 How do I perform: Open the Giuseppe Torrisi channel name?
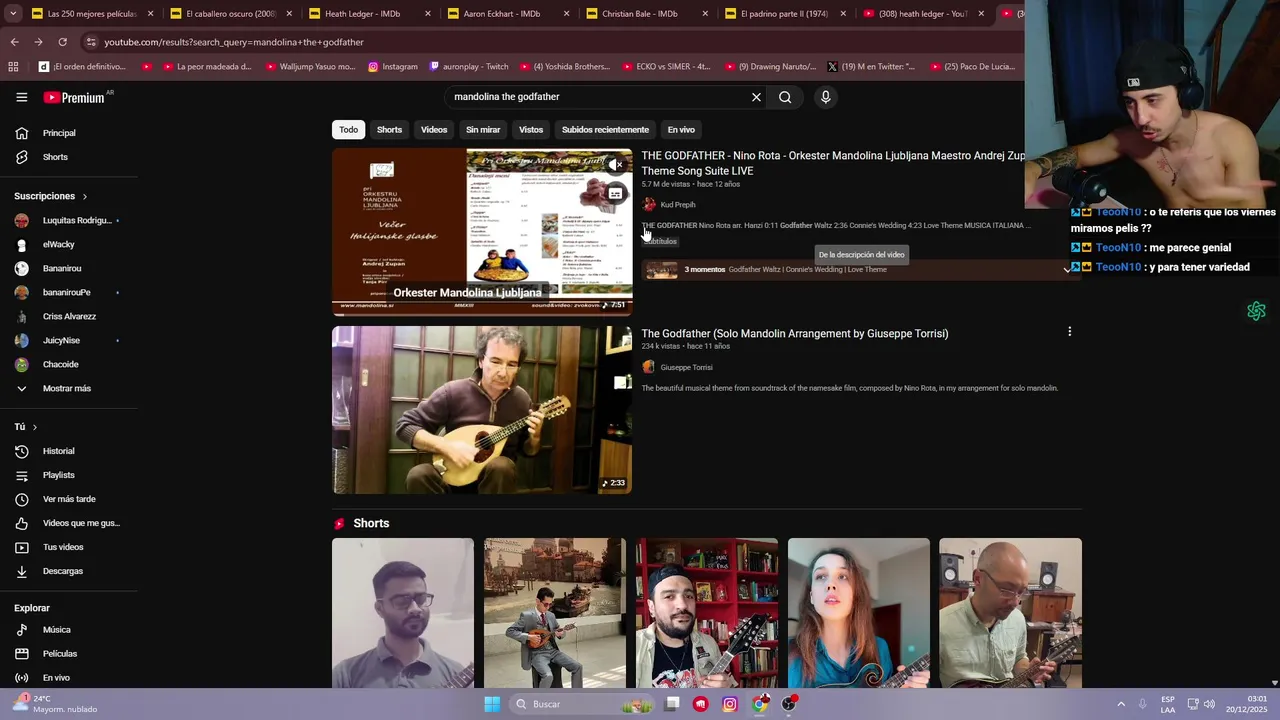686,367
